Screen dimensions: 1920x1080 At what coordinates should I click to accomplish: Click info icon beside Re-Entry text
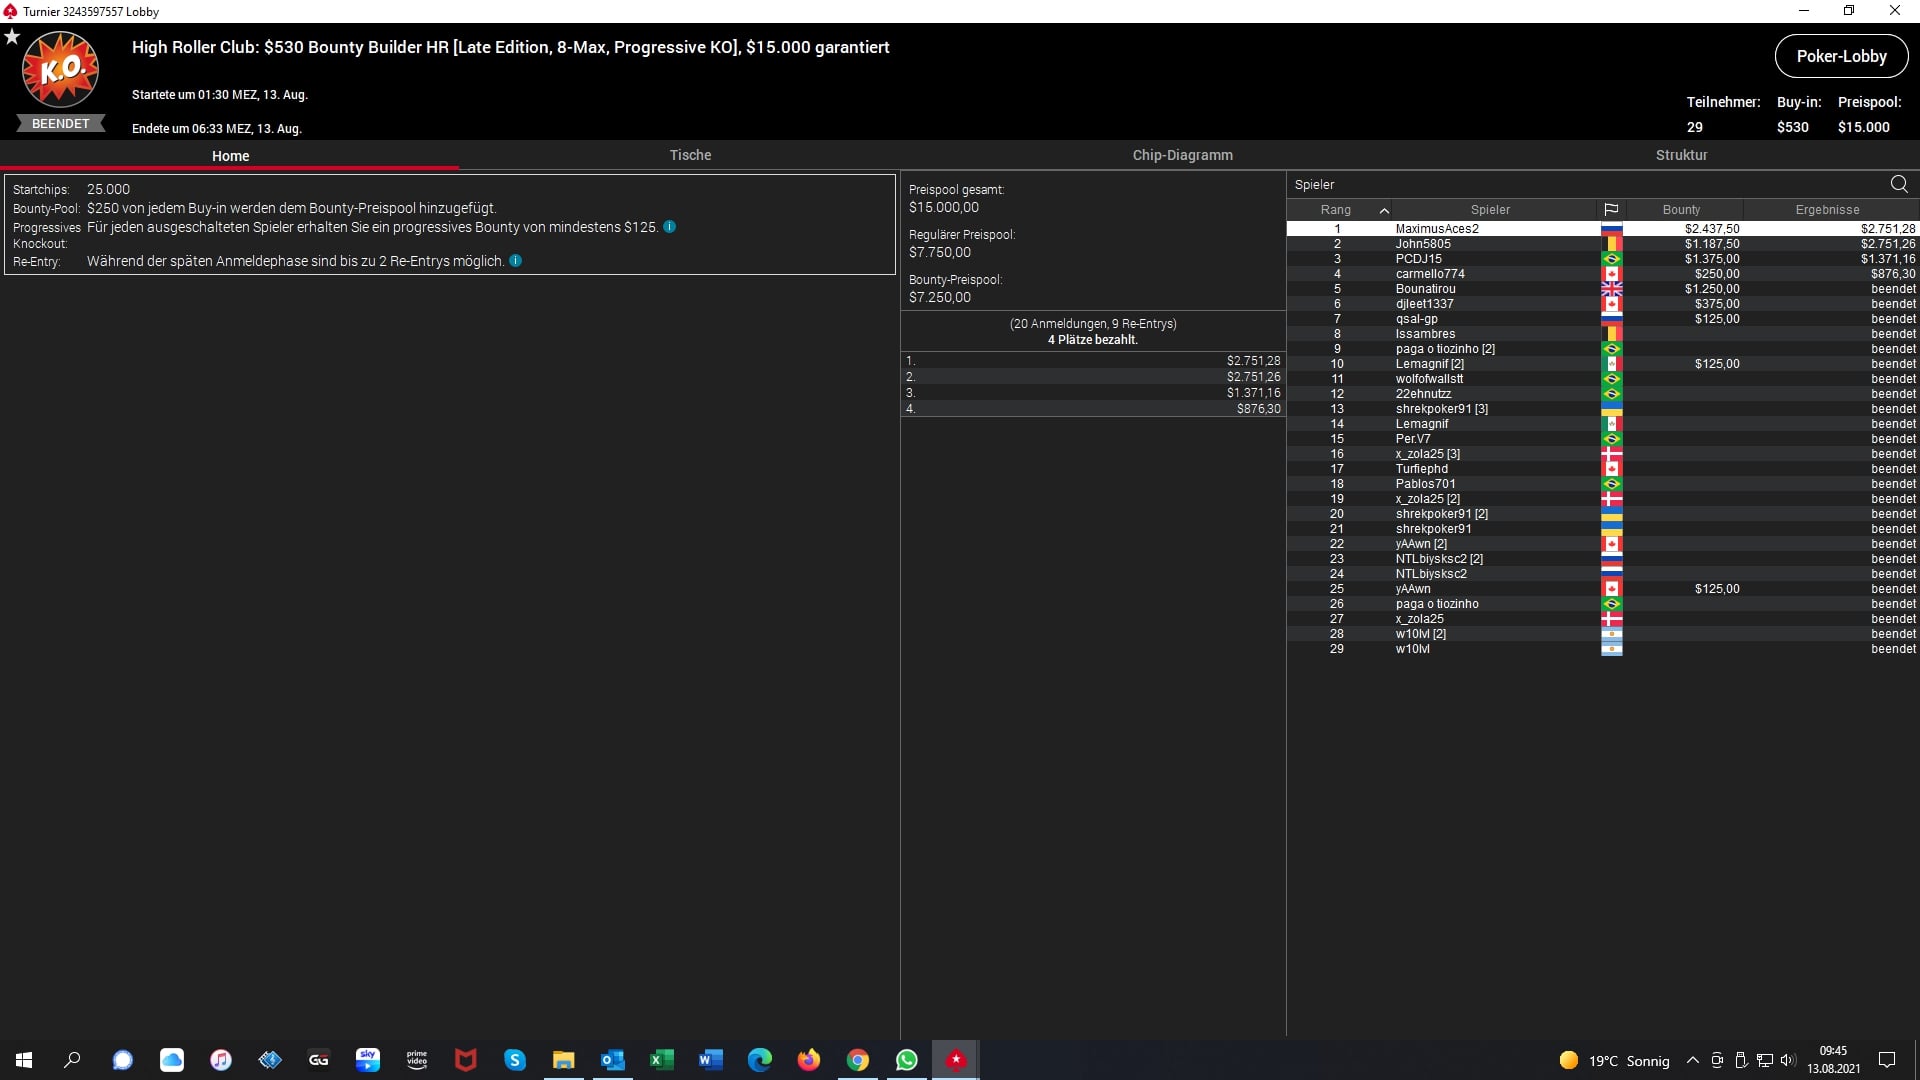click(x=516, y=261)
